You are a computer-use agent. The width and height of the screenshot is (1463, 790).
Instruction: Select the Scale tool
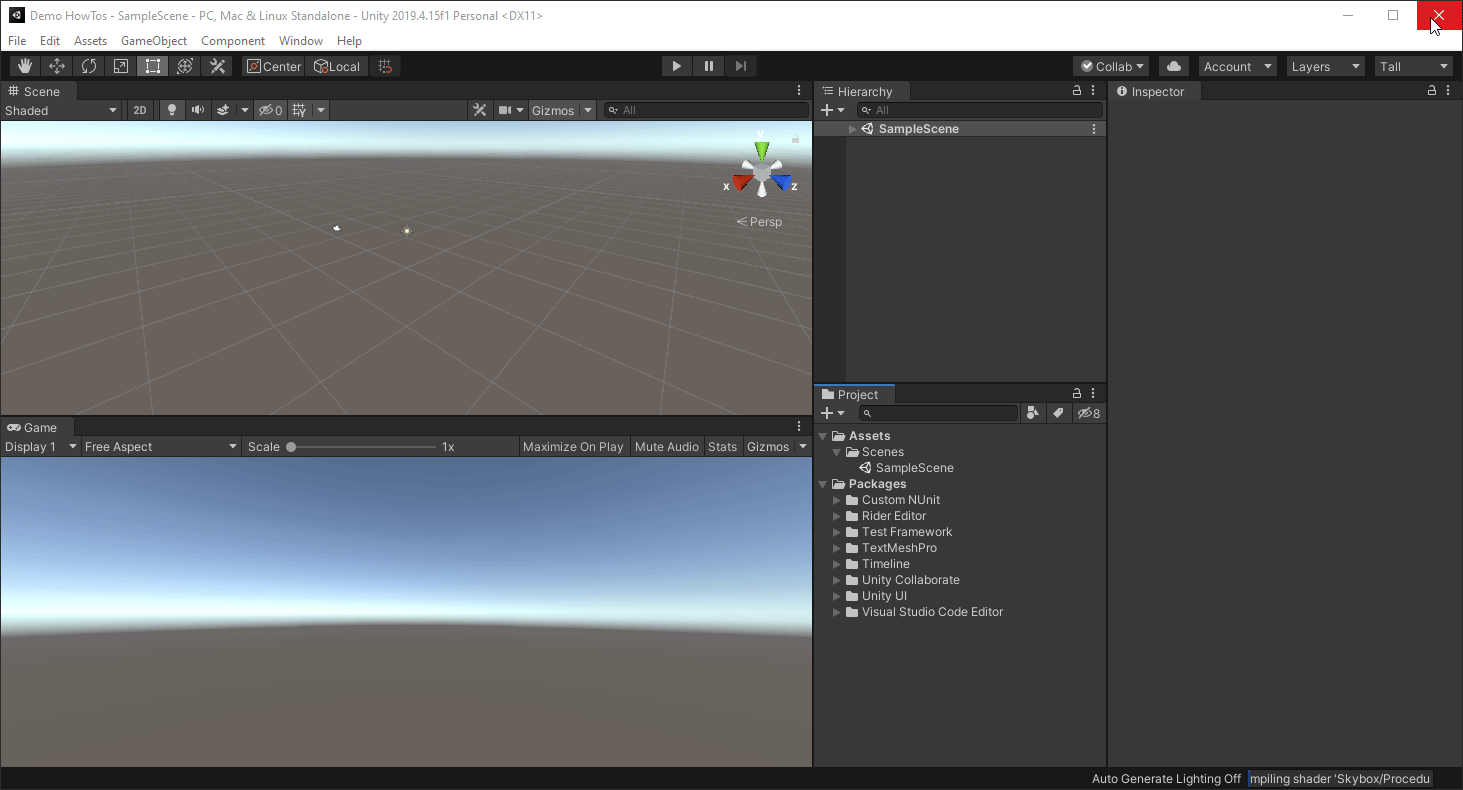click(121, 66)
